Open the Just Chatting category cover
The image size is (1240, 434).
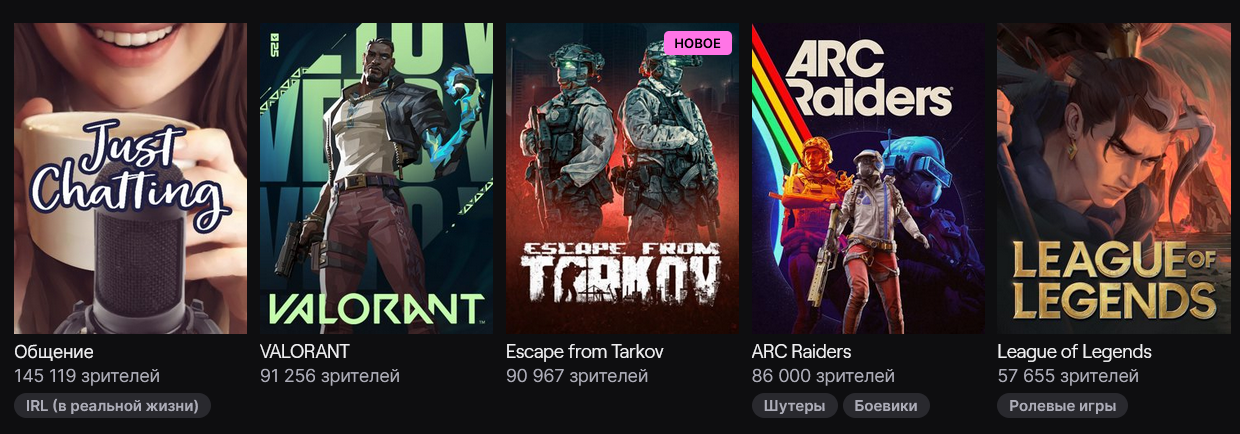tap(130, 178)
